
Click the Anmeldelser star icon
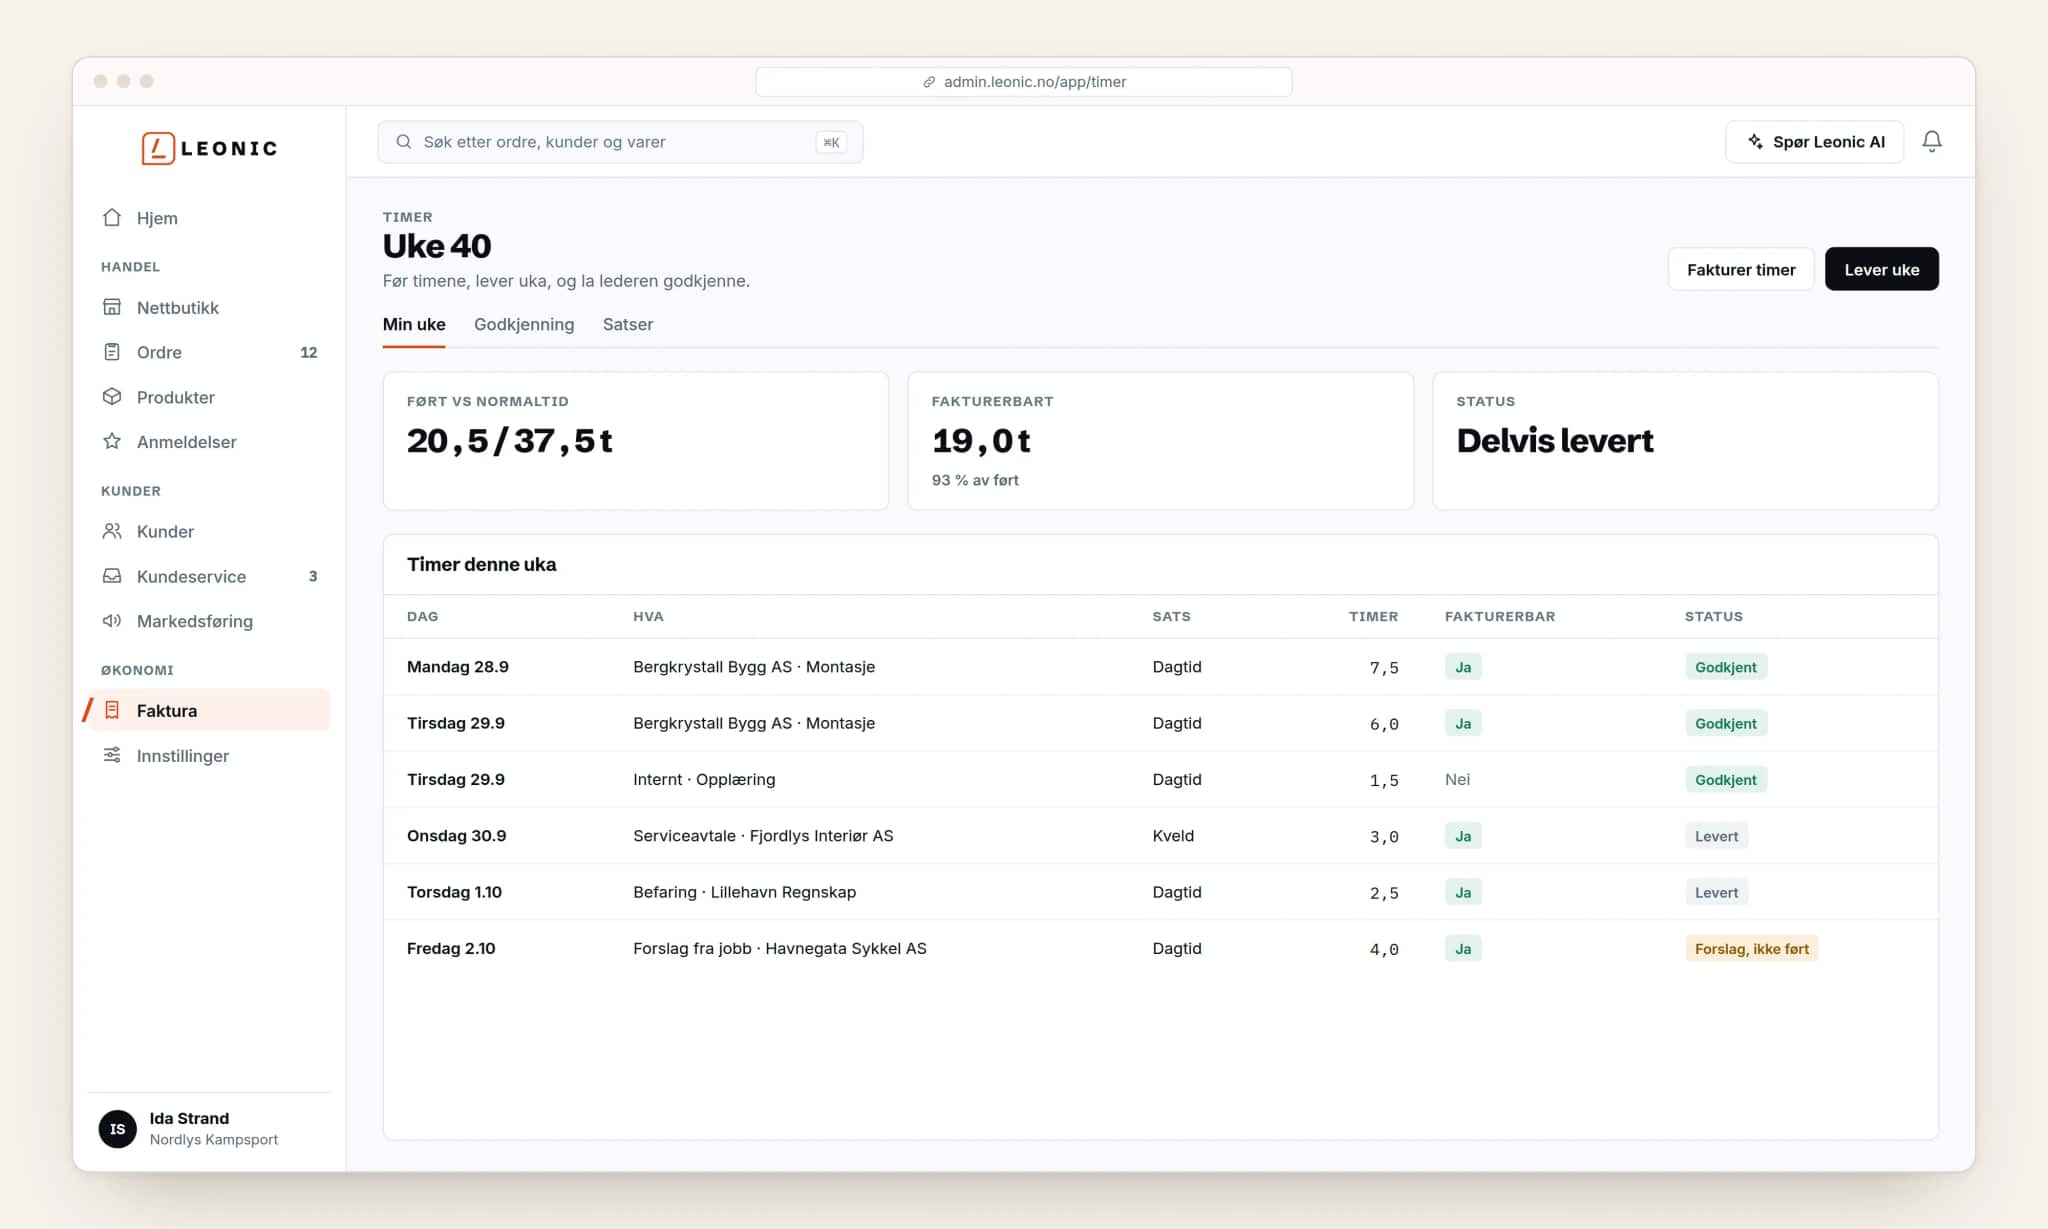112,441
